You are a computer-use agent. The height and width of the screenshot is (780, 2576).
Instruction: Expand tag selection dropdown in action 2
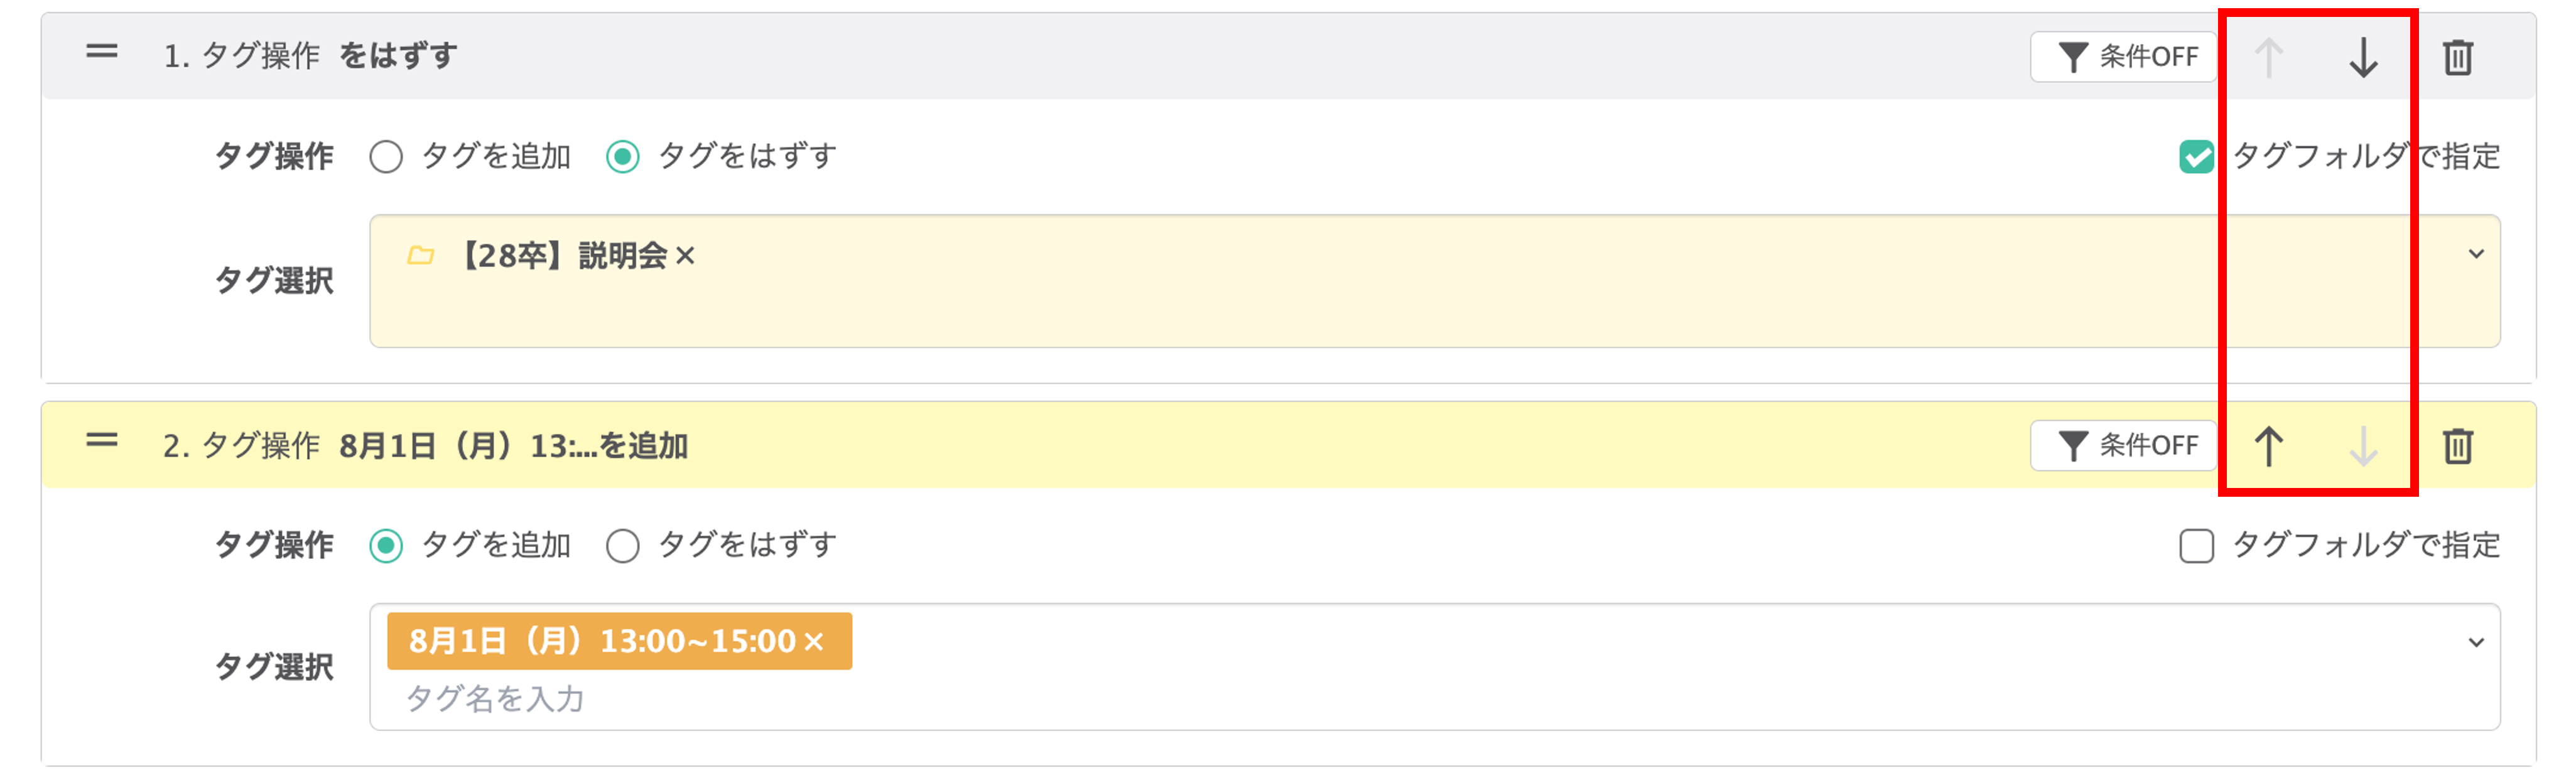coord(2476,642)
